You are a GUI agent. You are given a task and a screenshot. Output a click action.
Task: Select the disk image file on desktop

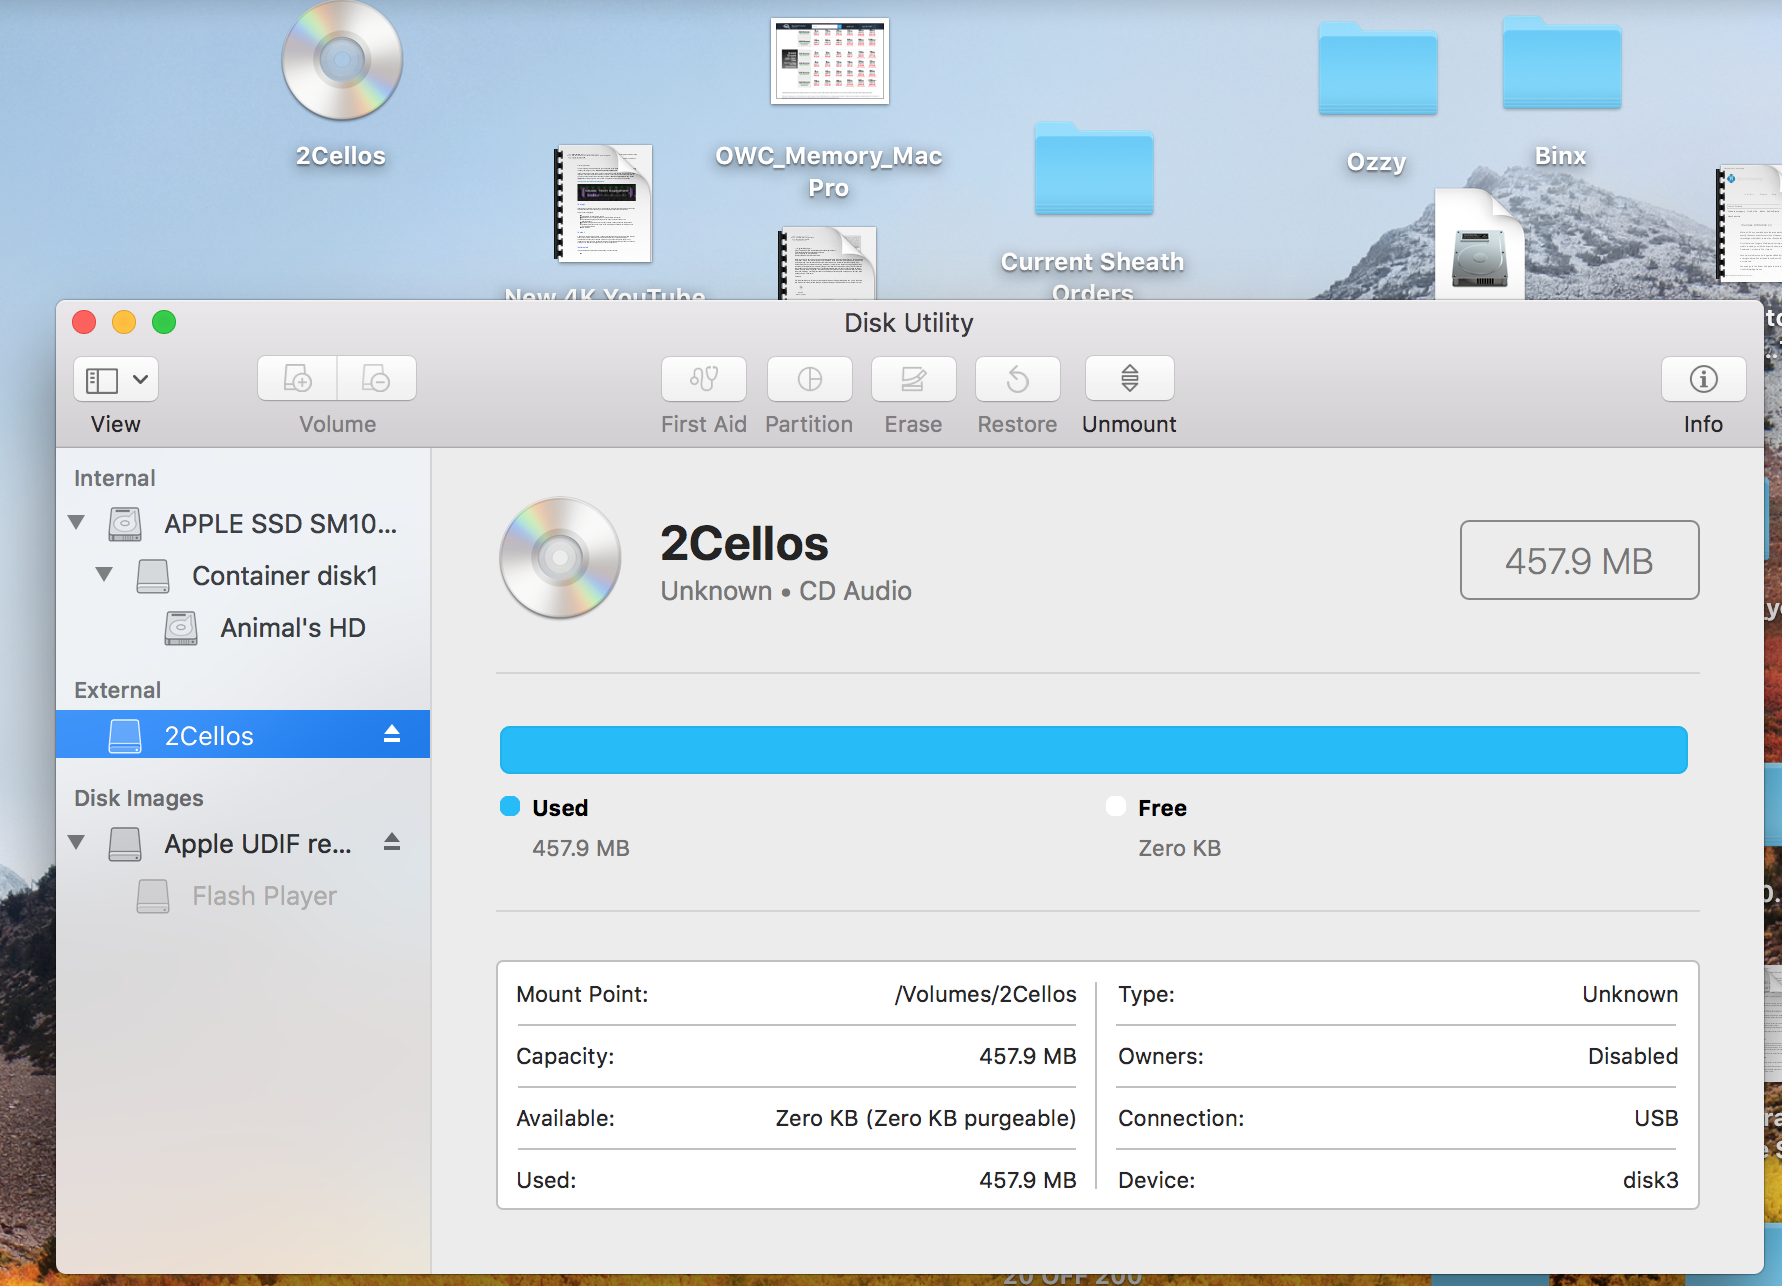click(x=1480, y=245)
